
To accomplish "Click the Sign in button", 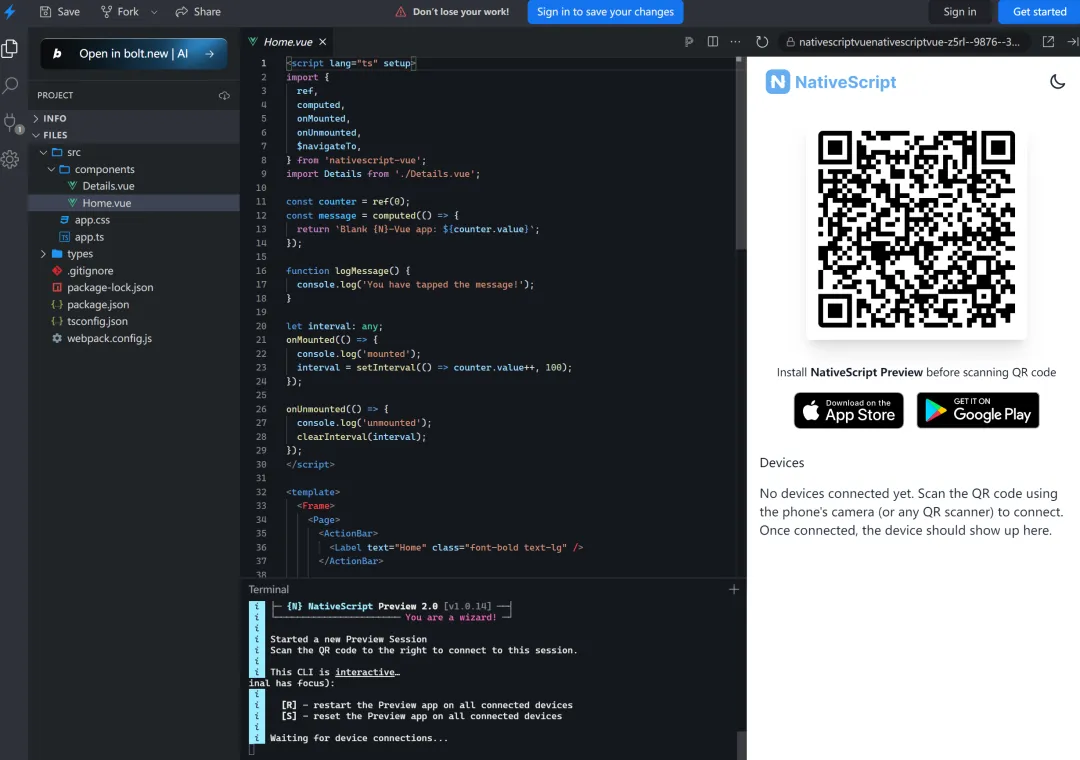I will click(x=959, y=12).
